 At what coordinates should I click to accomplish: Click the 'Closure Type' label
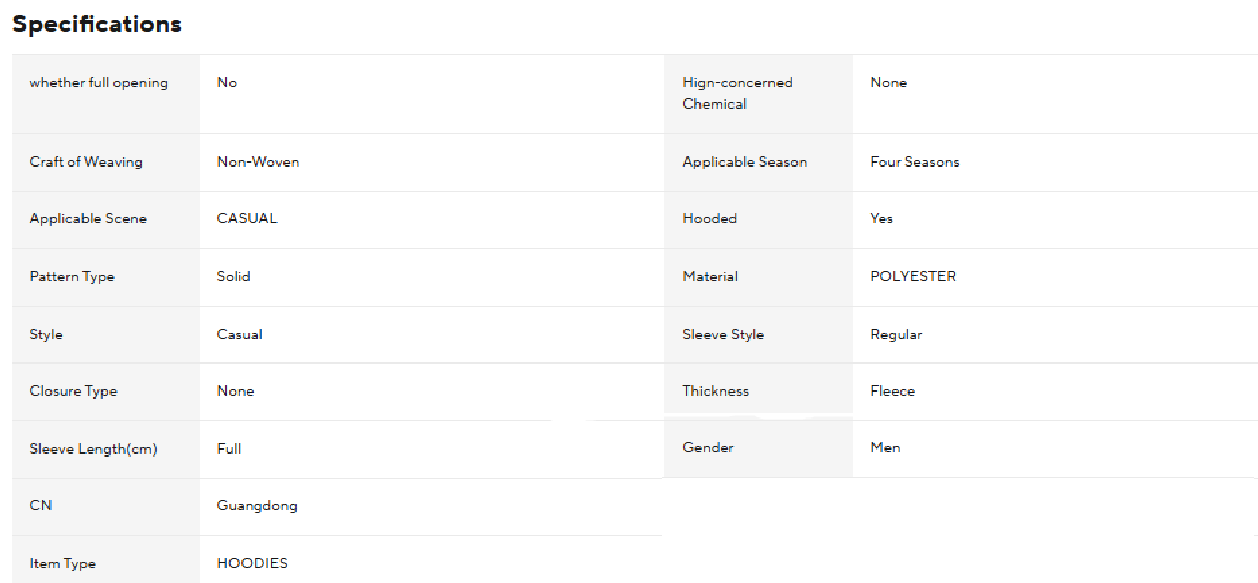pos(74,392)
